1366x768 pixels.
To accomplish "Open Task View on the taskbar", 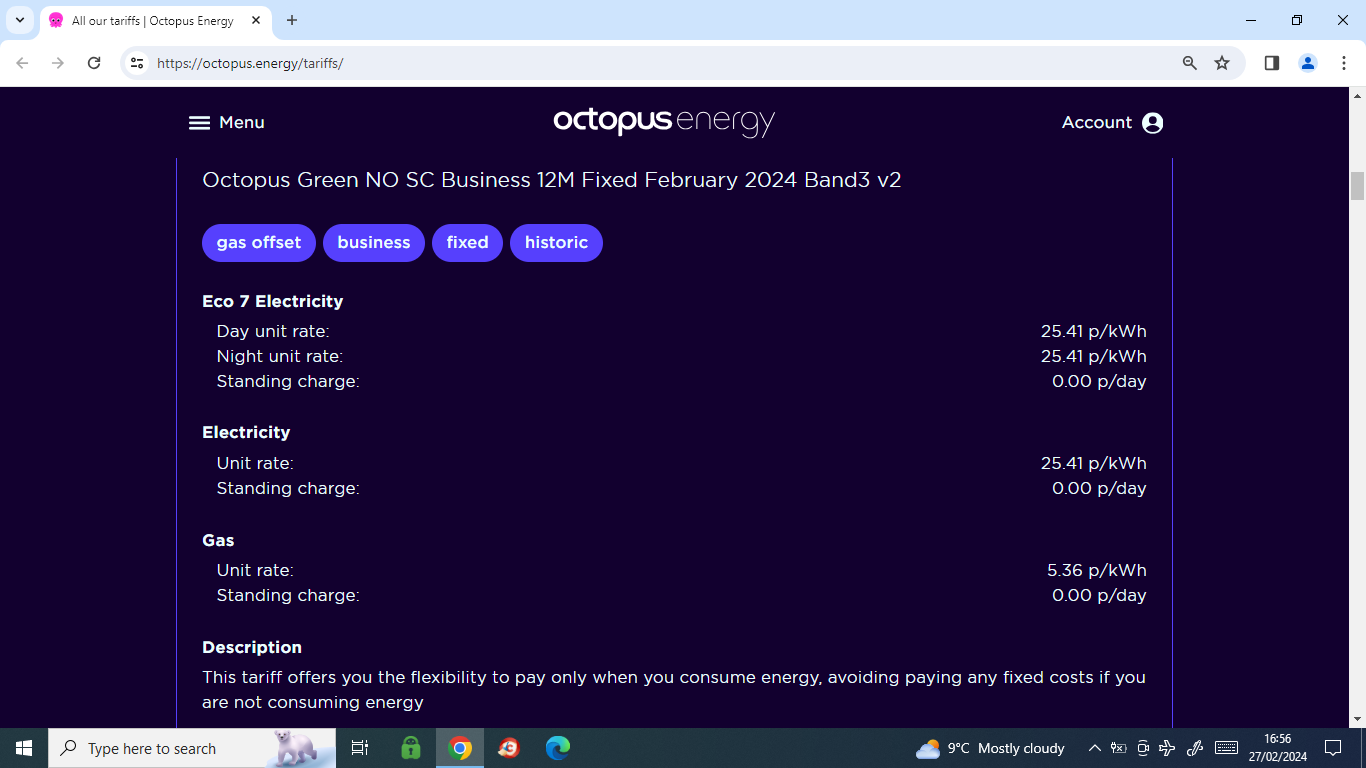I will click(360, 748).
